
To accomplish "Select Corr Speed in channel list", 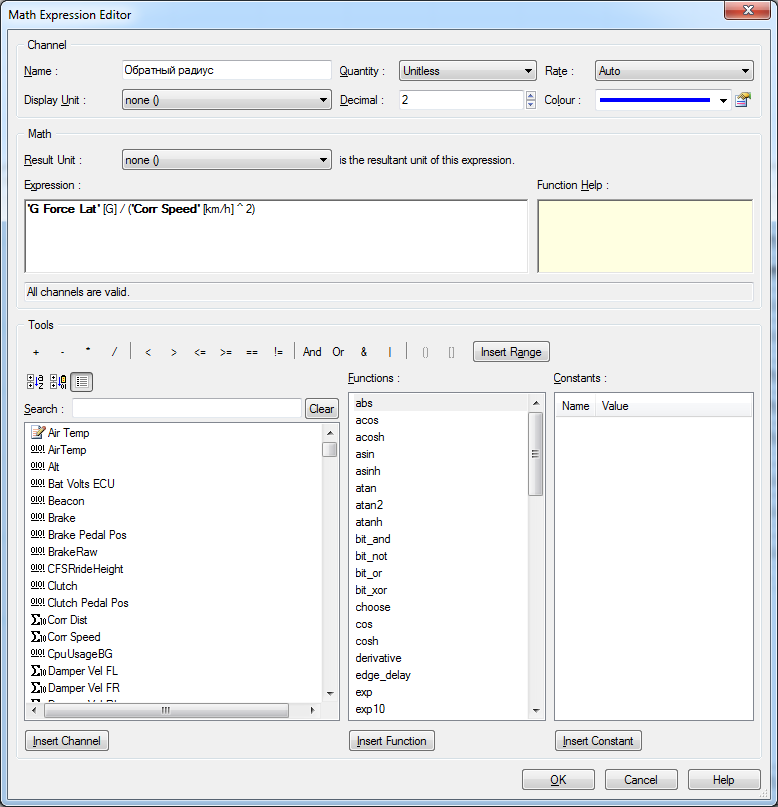I will pyautogui.click(x=74, y=637).
